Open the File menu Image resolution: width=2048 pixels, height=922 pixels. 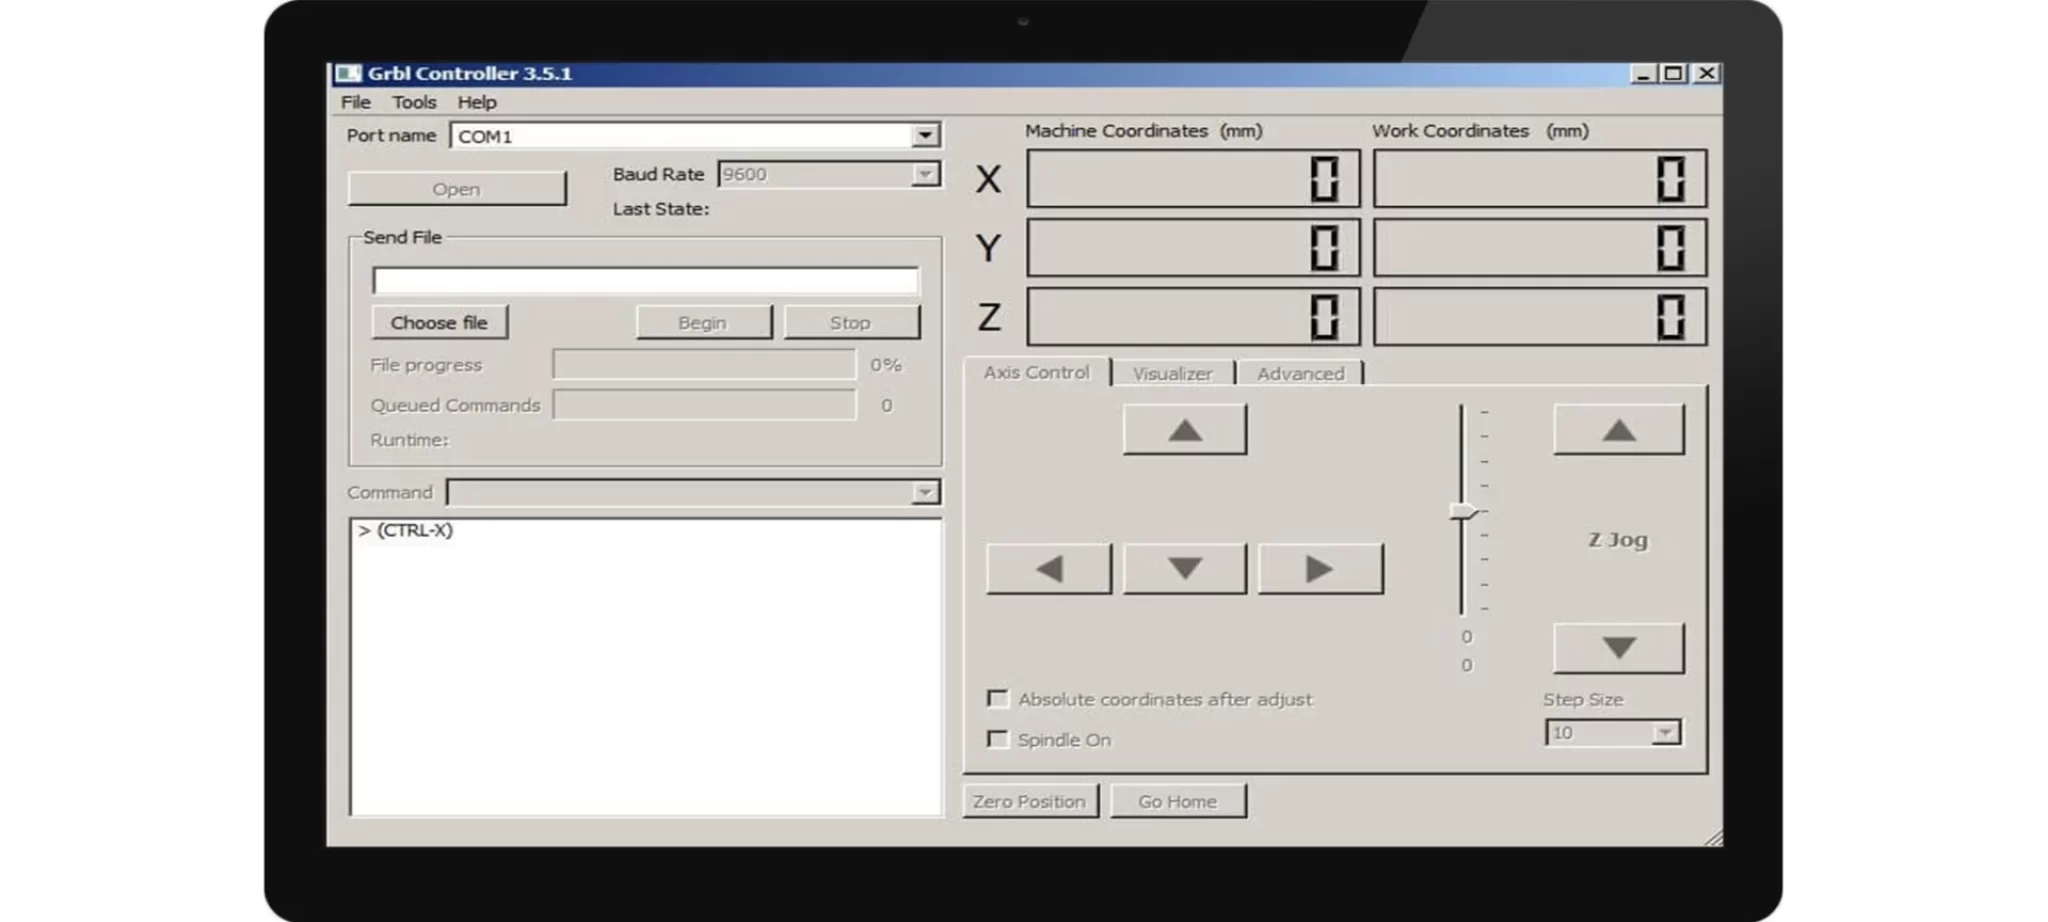355,102
